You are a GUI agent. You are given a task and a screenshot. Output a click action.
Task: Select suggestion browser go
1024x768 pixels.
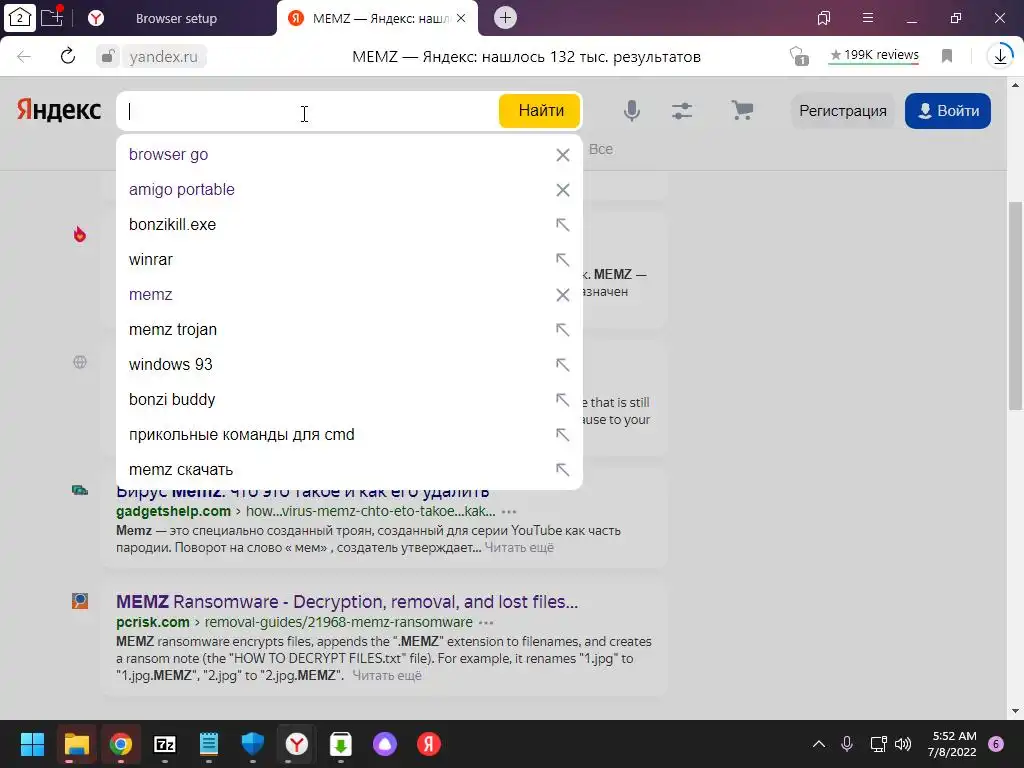tap(168, 155)
